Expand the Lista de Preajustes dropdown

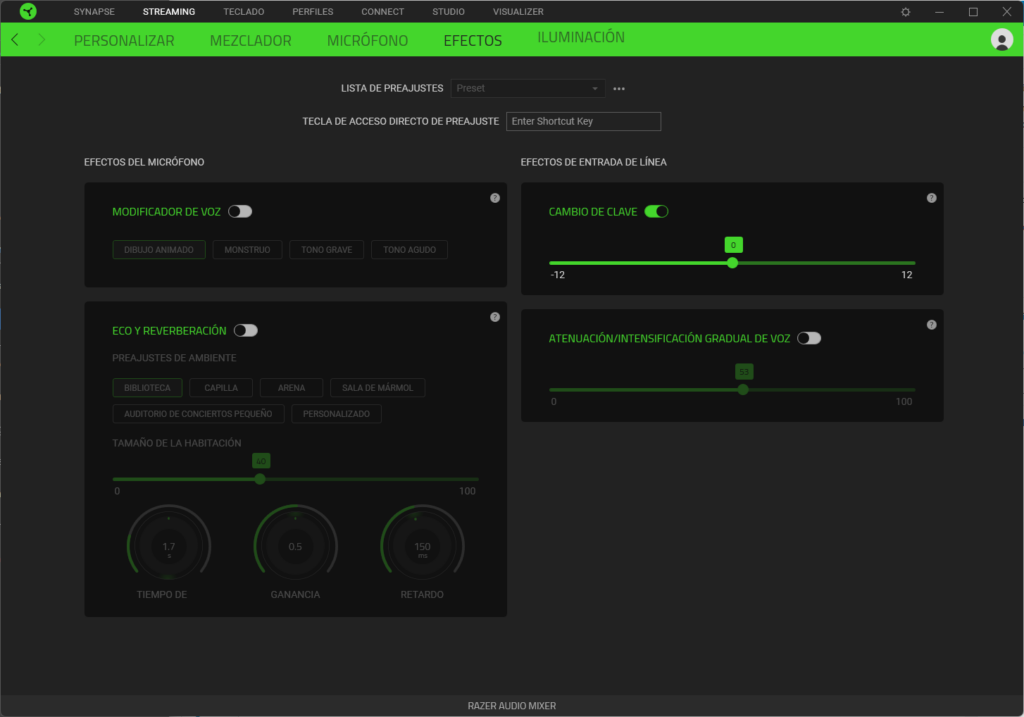528,88
